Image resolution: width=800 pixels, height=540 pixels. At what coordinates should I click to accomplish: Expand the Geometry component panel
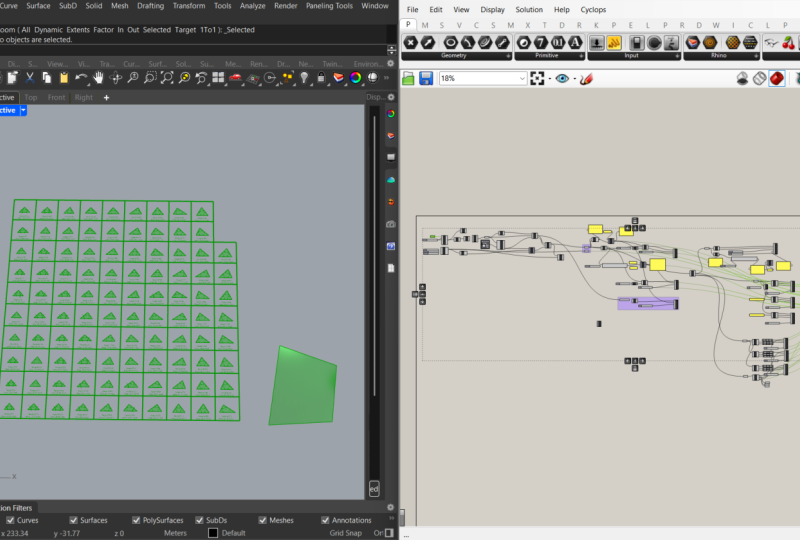[508, 56]
